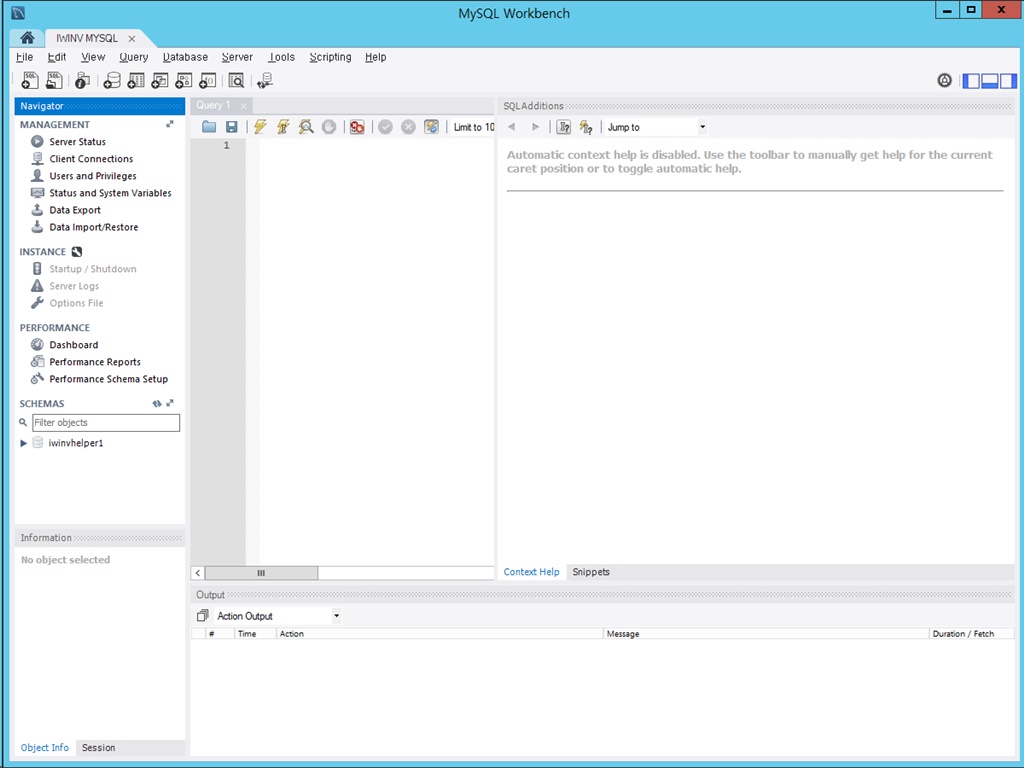The height and width of the screenshot is (768, 1024).
Task: Open SQL script file icon in main toolbar
Action: (54, 80)
